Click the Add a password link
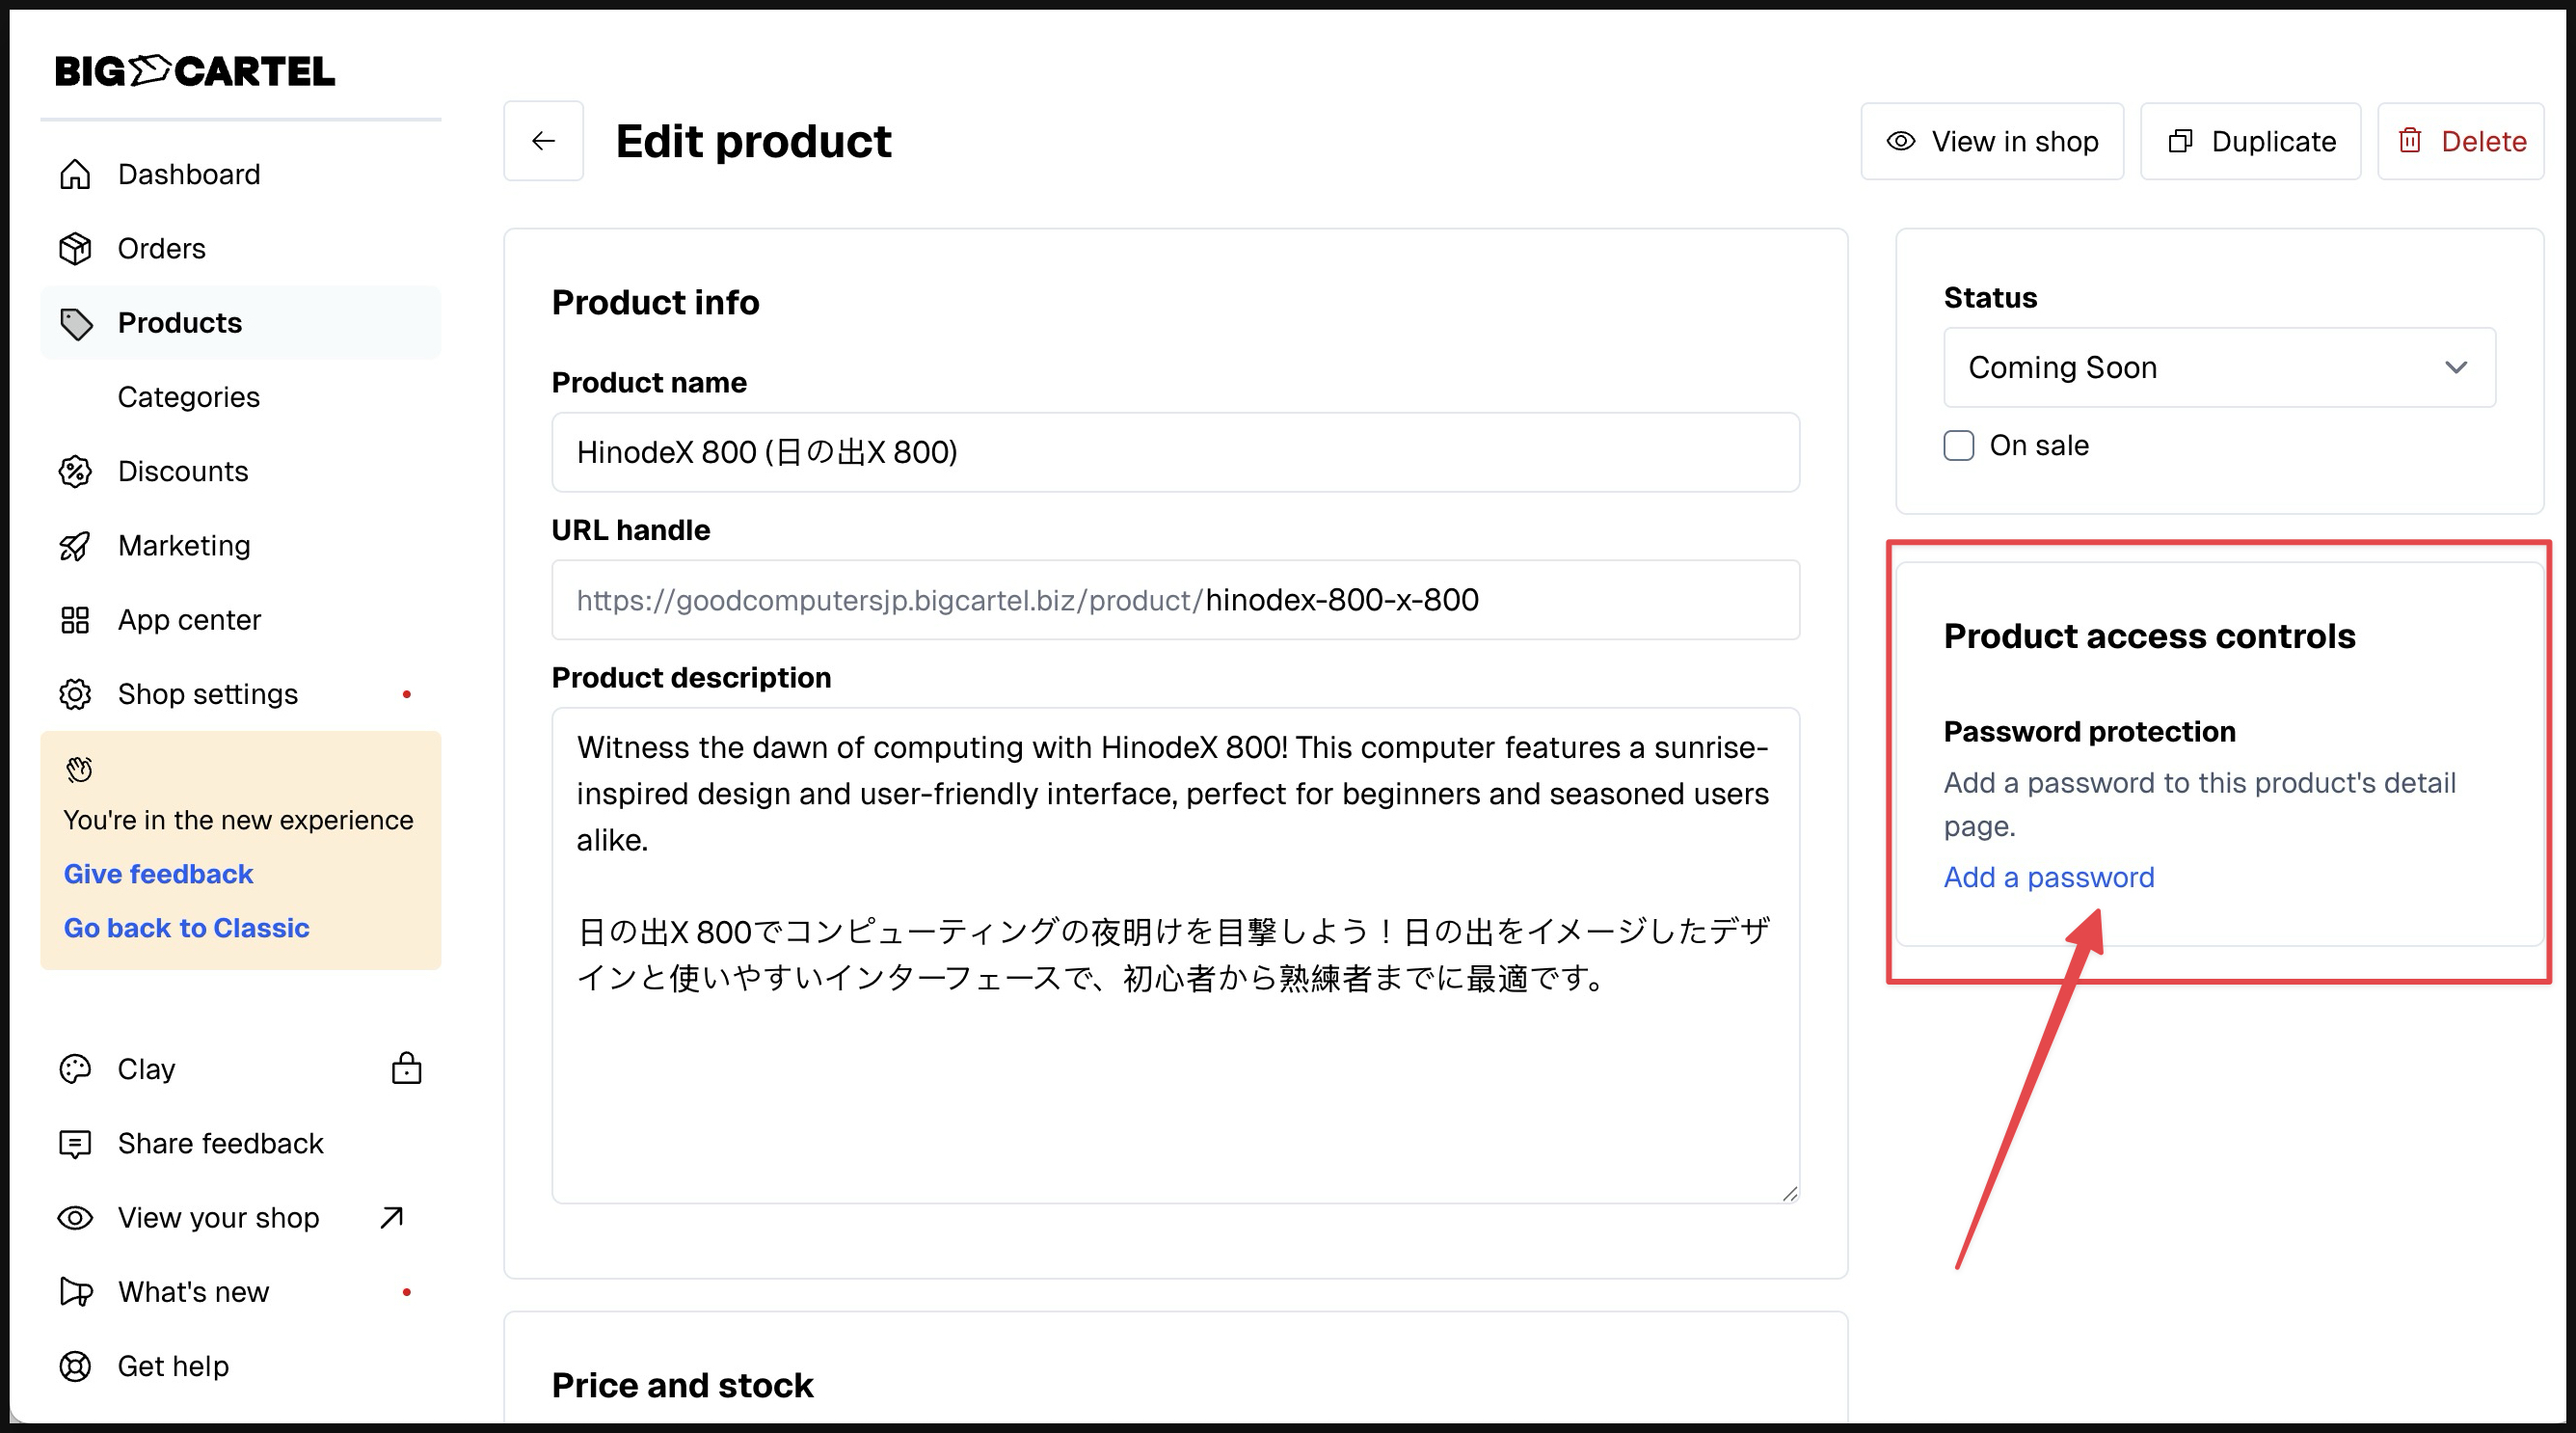Image resolution: width=2576 pixels, height=1433 pixels. (x=2048, y=877)
